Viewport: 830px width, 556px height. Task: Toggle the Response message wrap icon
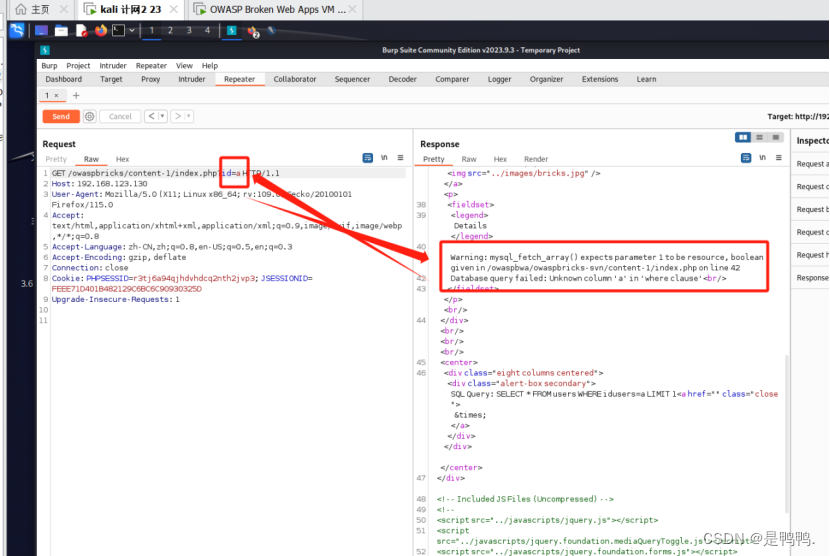(746, 158)
